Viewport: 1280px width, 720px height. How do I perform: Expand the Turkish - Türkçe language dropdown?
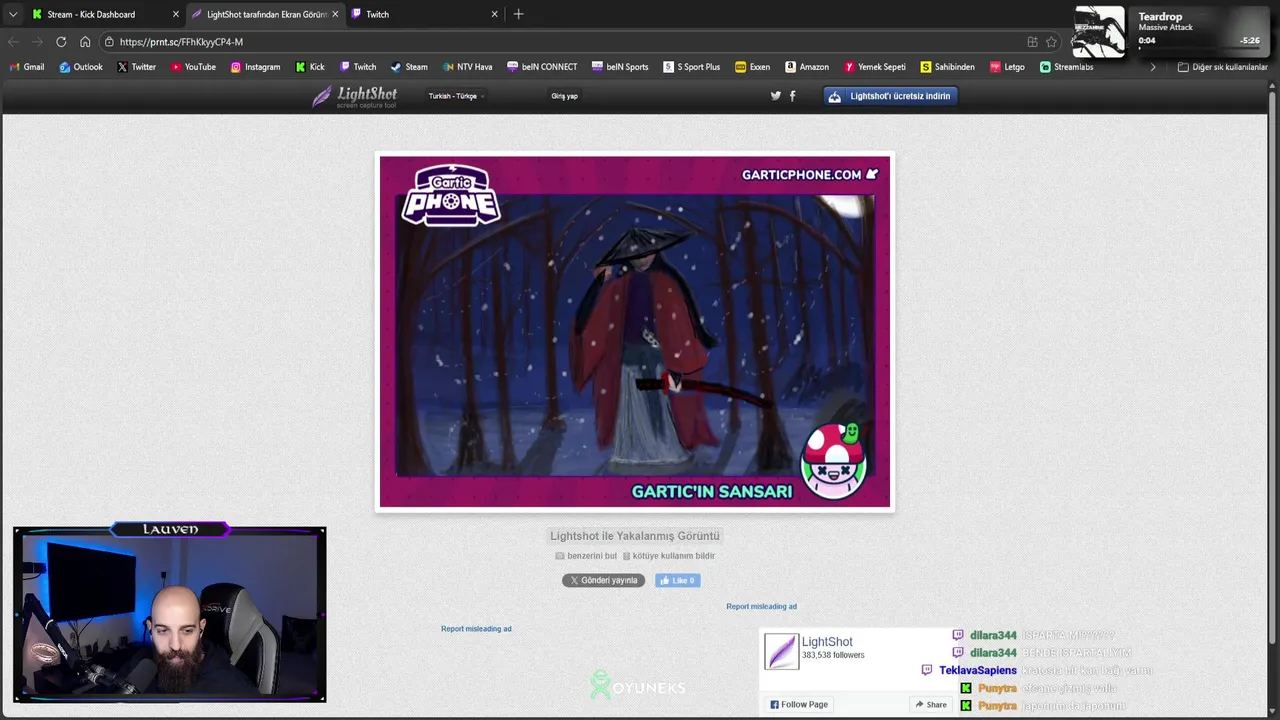click(x=456, y=96)
